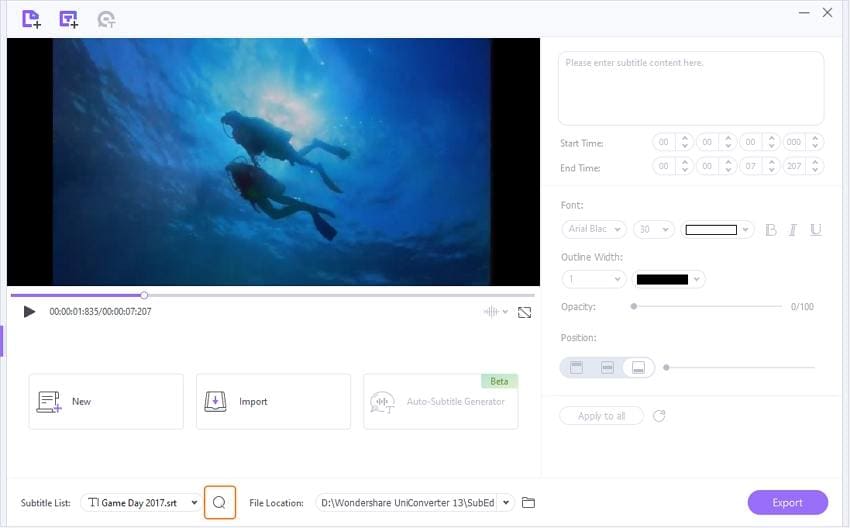The height and width of the screenshot is (528, 850).
Task: Expand the File Location dropdown
Action: [505, 503]
